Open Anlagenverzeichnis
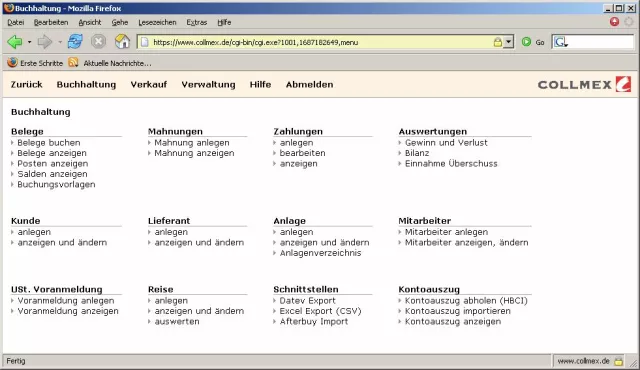The height and width of the screenshot is (370, 640). tap(320, 253)
